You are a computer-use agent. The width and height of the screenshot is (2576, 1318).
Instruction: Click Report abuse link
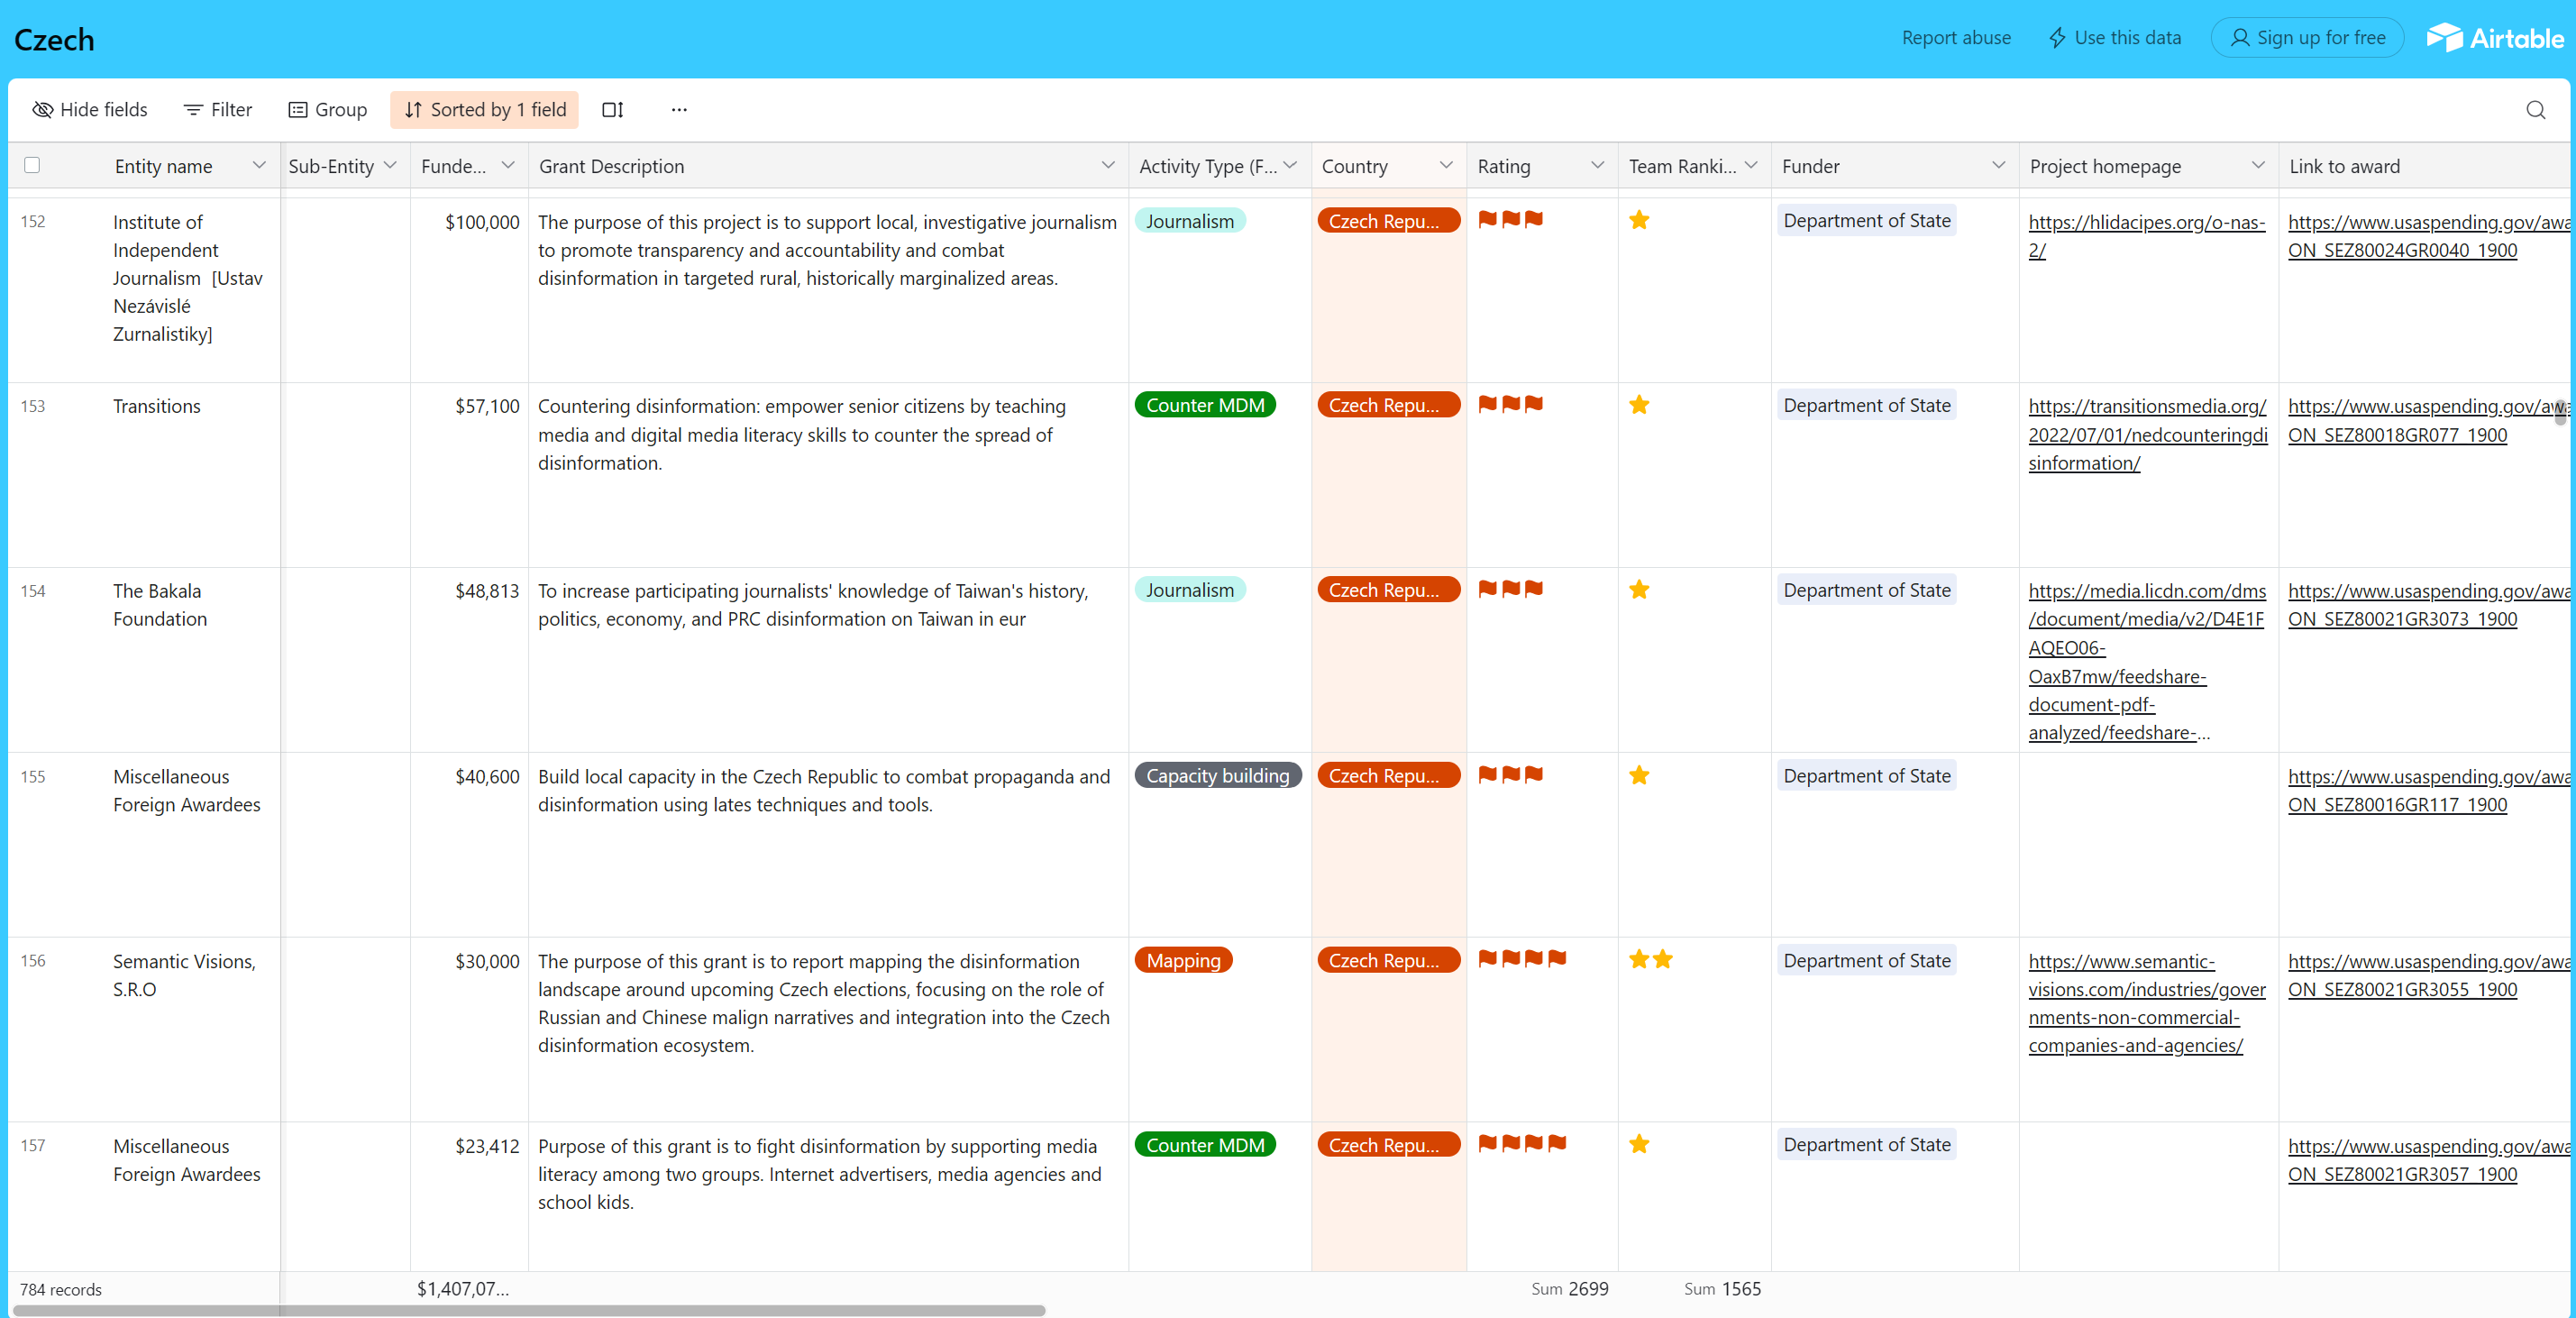point(1956,38)
